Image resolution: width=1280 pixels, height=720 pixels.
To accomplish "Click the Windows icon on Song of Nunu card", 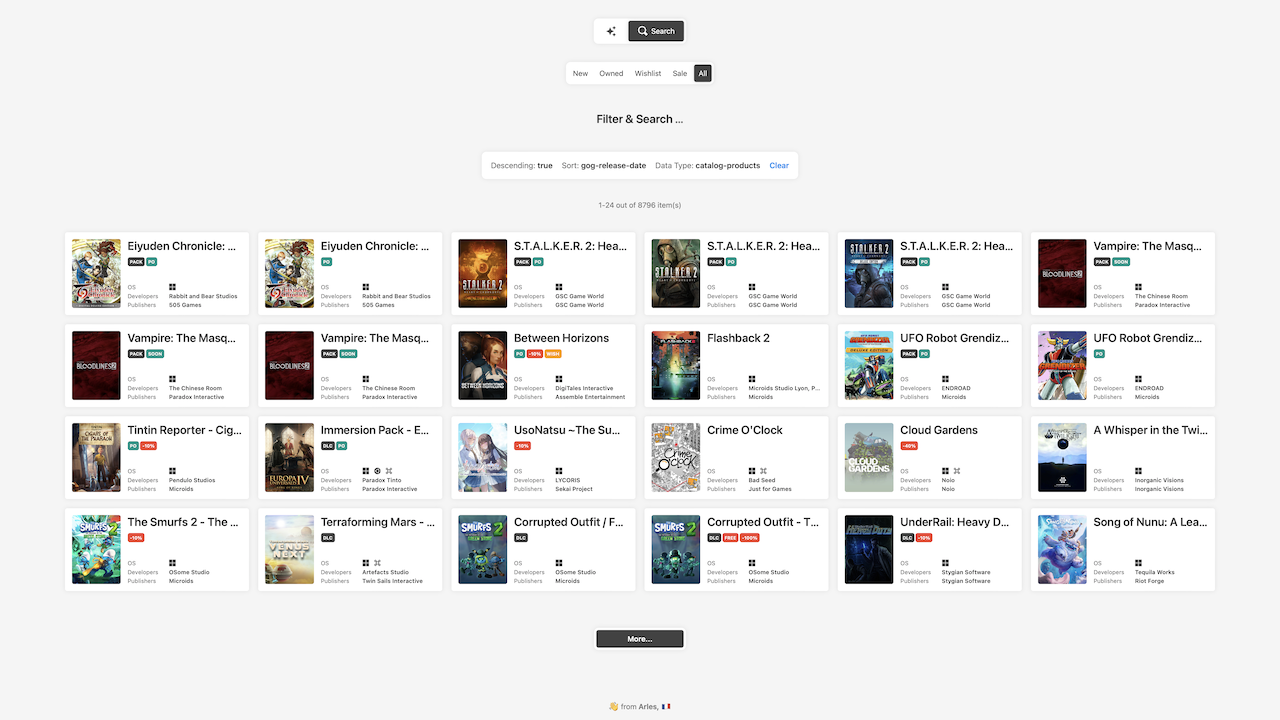I will 1138,564.
